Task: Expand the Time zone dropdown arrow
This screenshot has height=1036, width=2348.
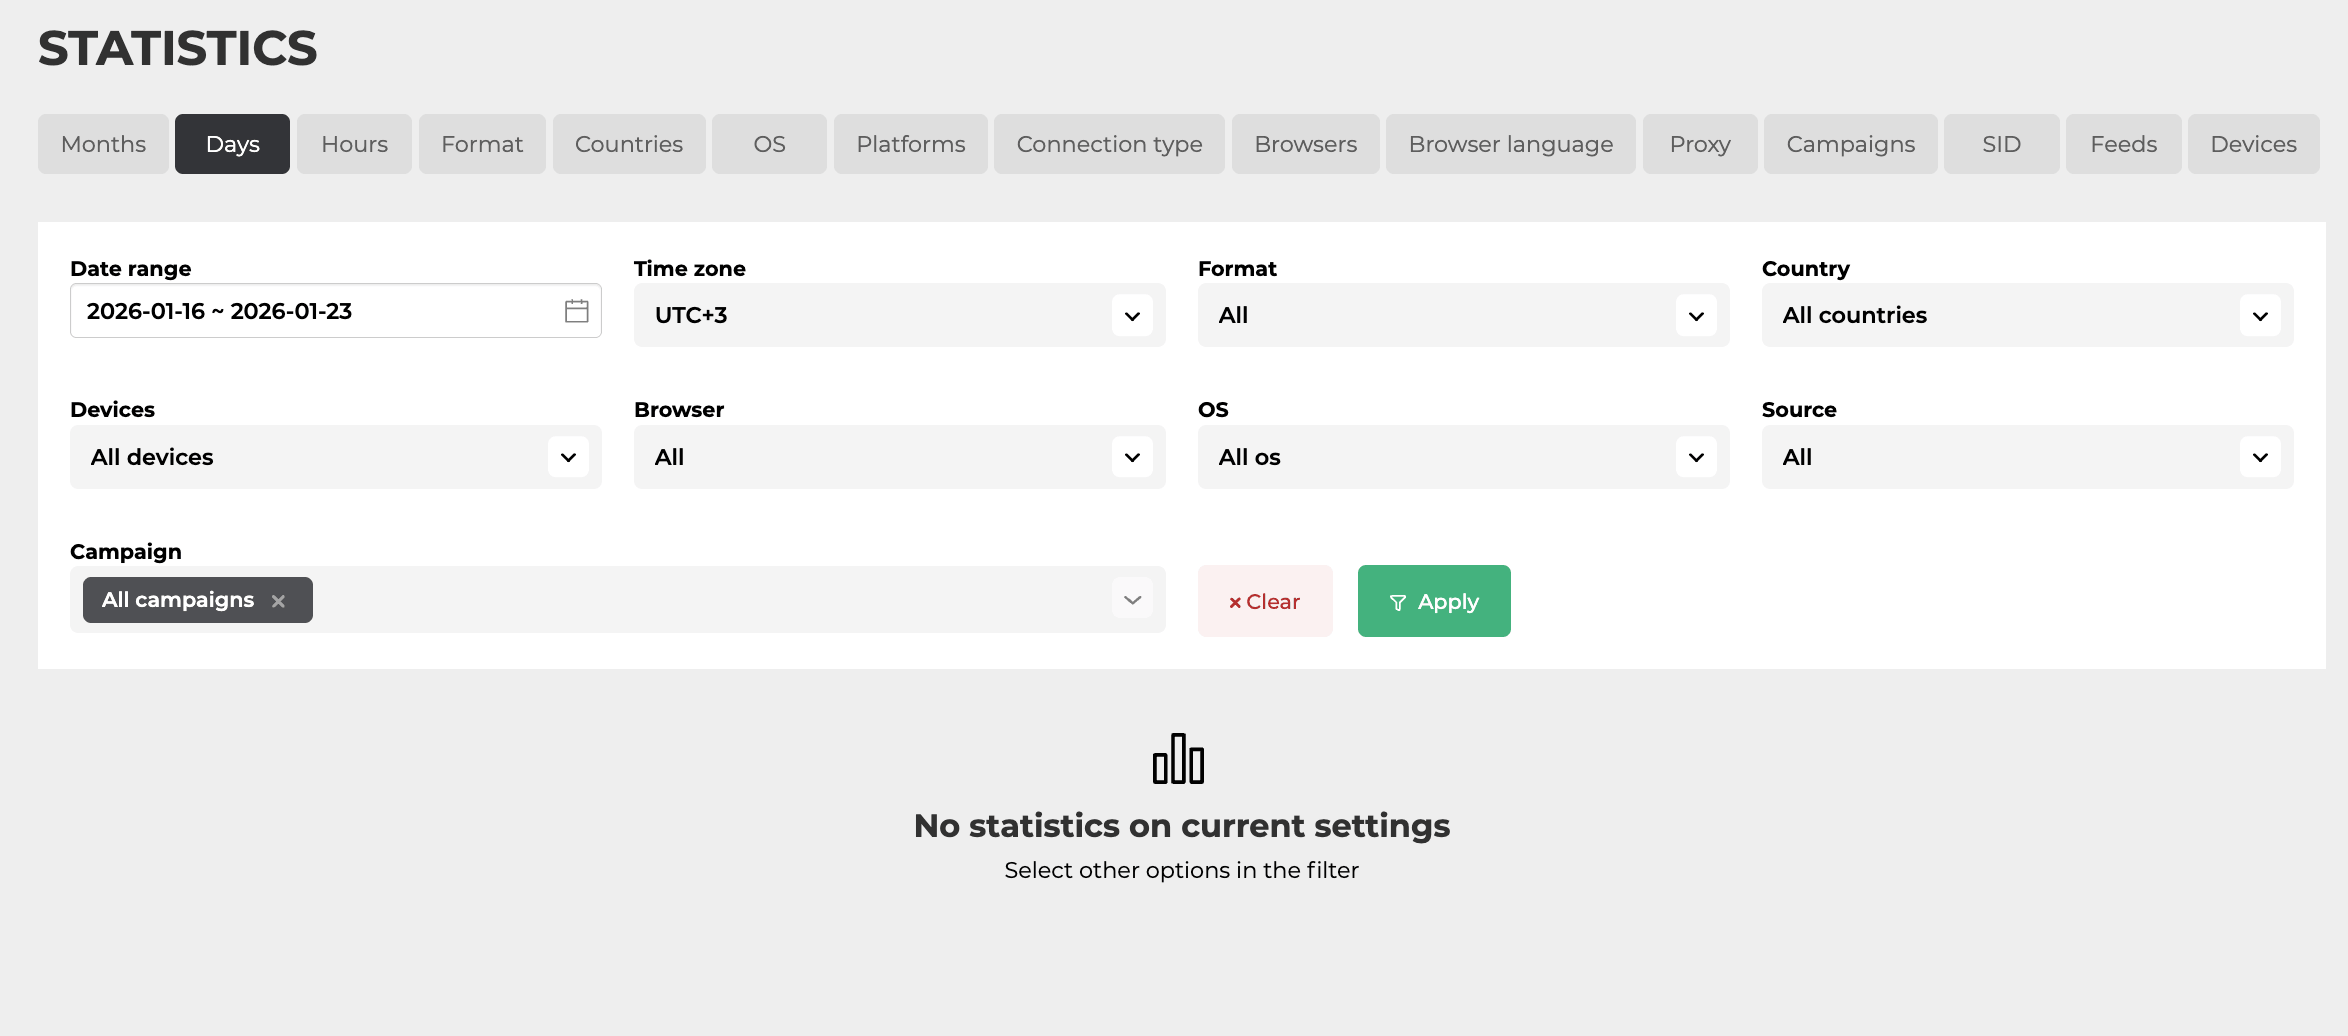Action: (1132, 316)
